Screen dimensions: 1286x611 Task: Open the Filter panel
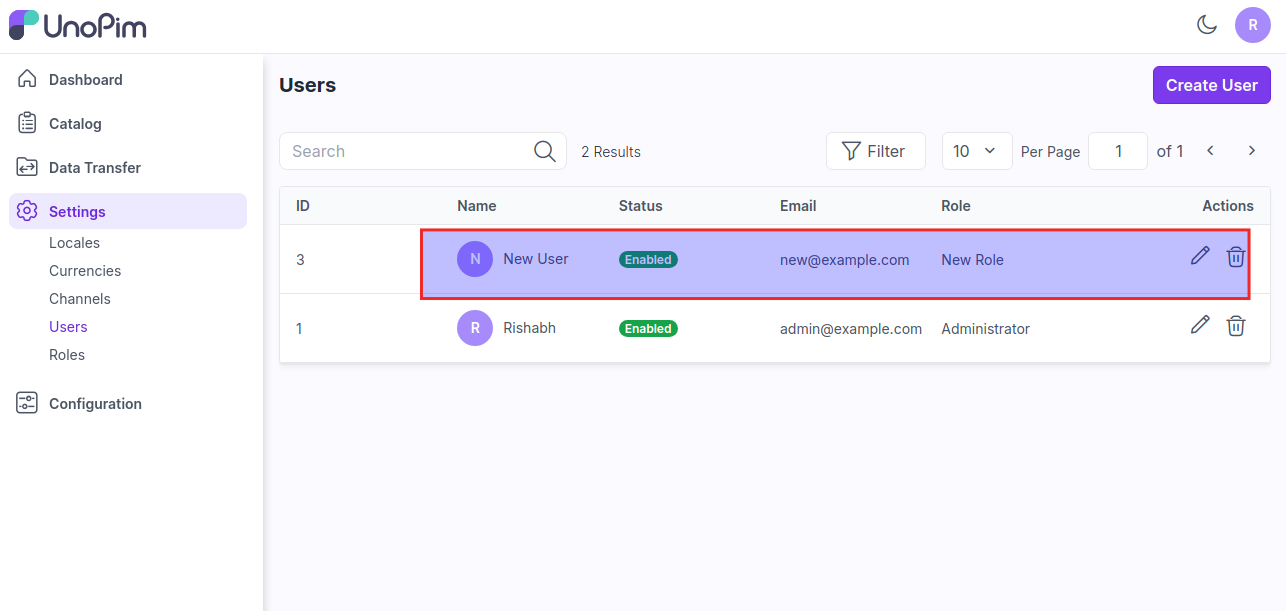click(x=875, y=151)
